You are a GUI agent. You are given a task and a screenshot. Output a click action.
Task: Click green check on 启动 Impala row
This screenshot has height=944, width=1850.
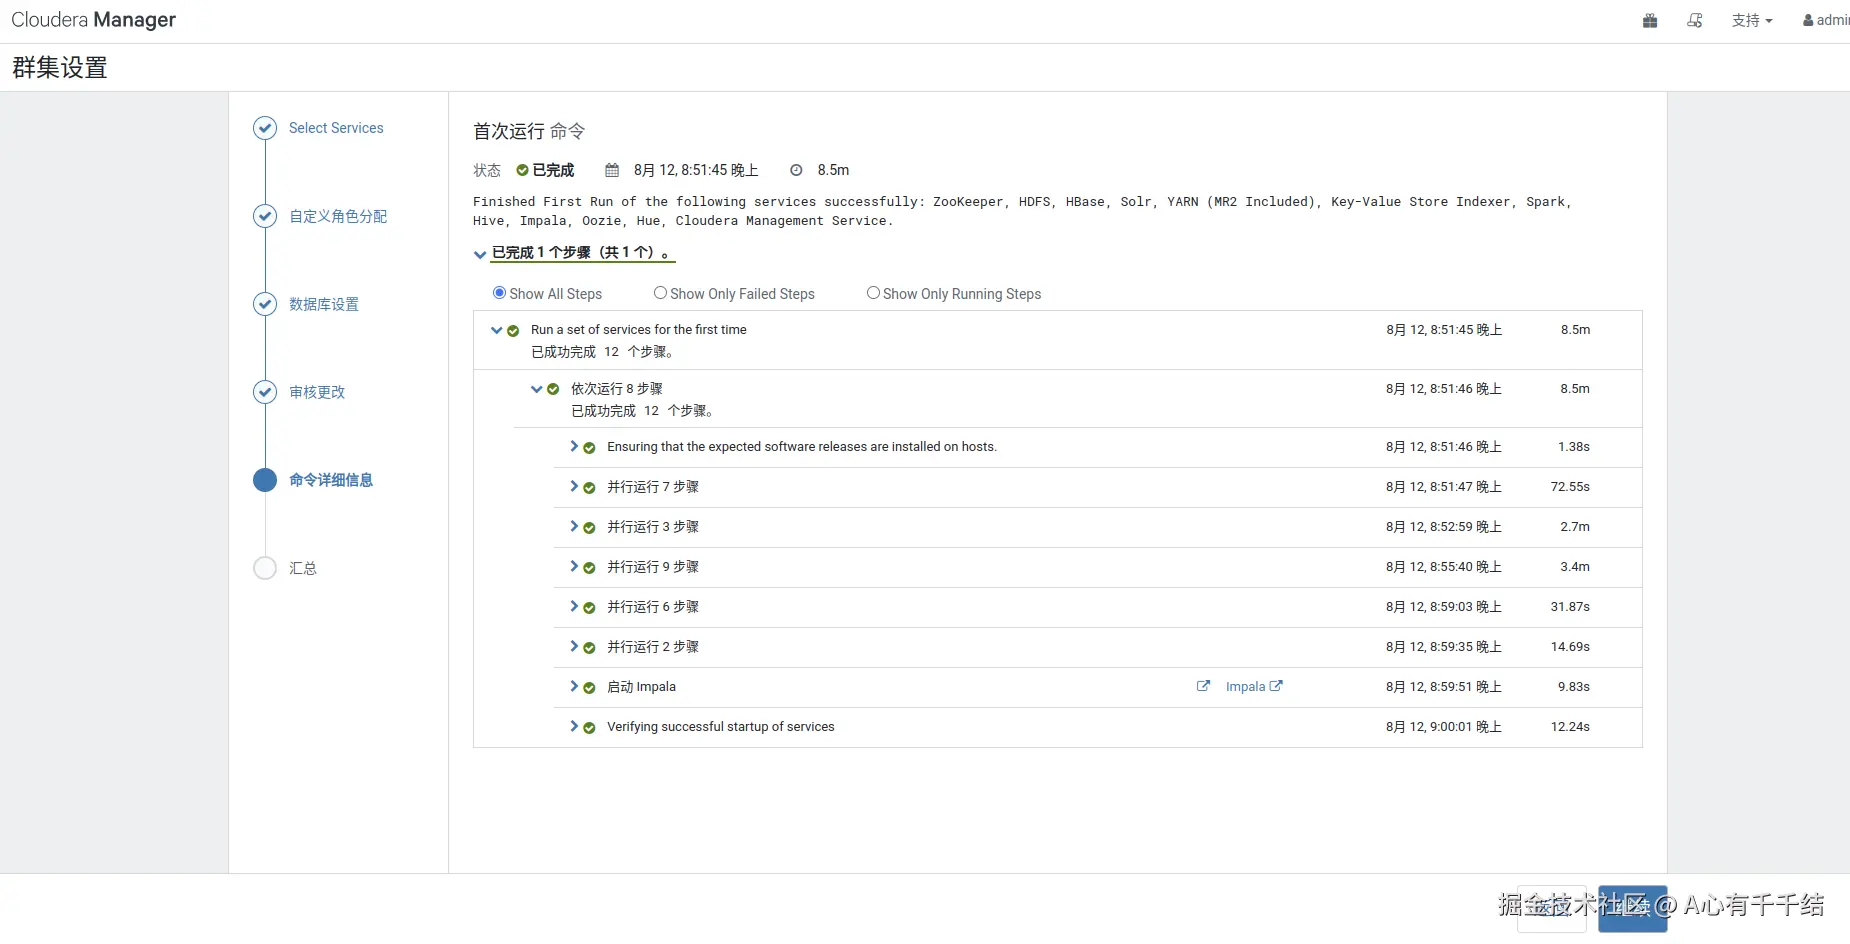click(589, 688)
